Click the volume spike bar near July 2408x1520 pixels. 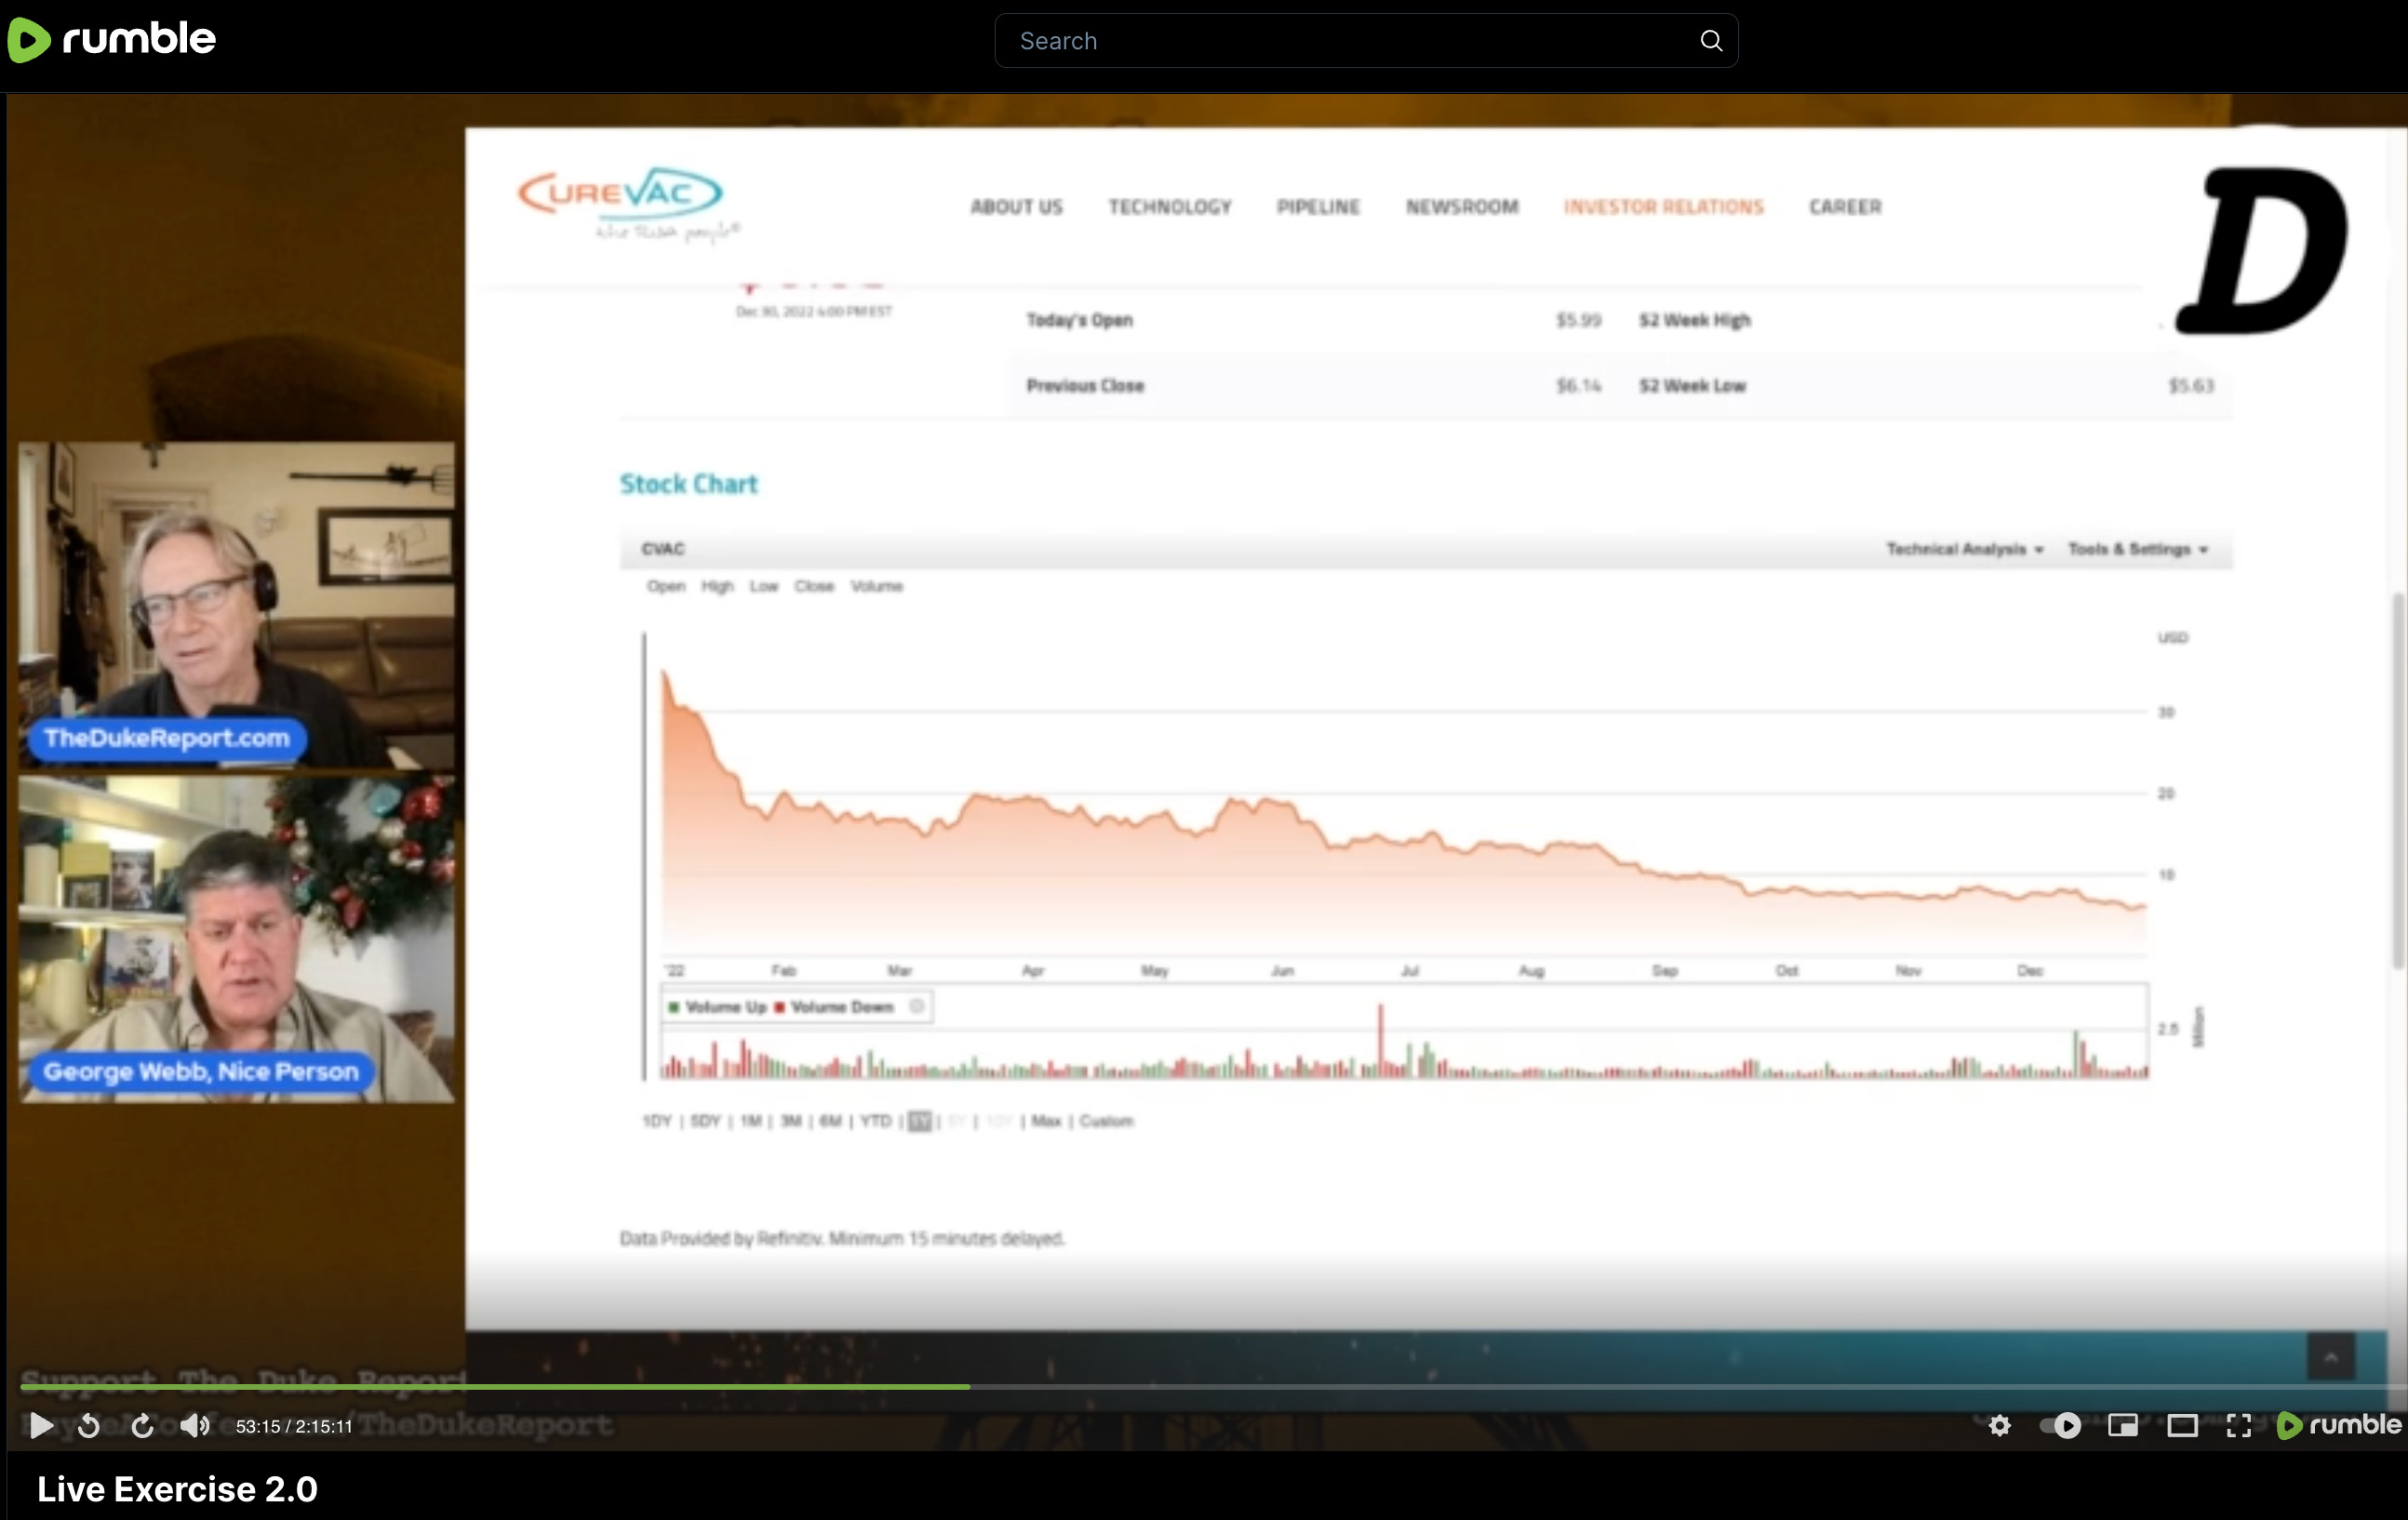[1380, 1041]
